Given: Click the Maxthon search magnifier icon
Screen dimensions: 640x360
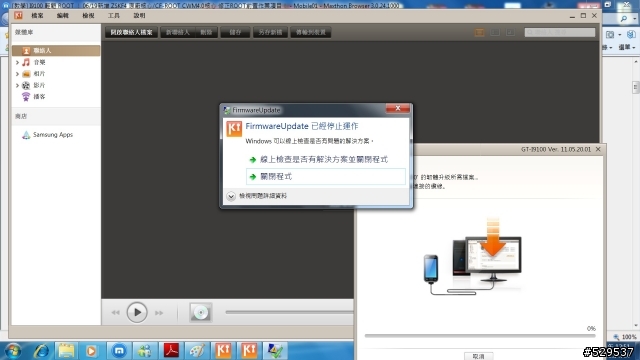Looking at the screenshot, I should (624, 19).
